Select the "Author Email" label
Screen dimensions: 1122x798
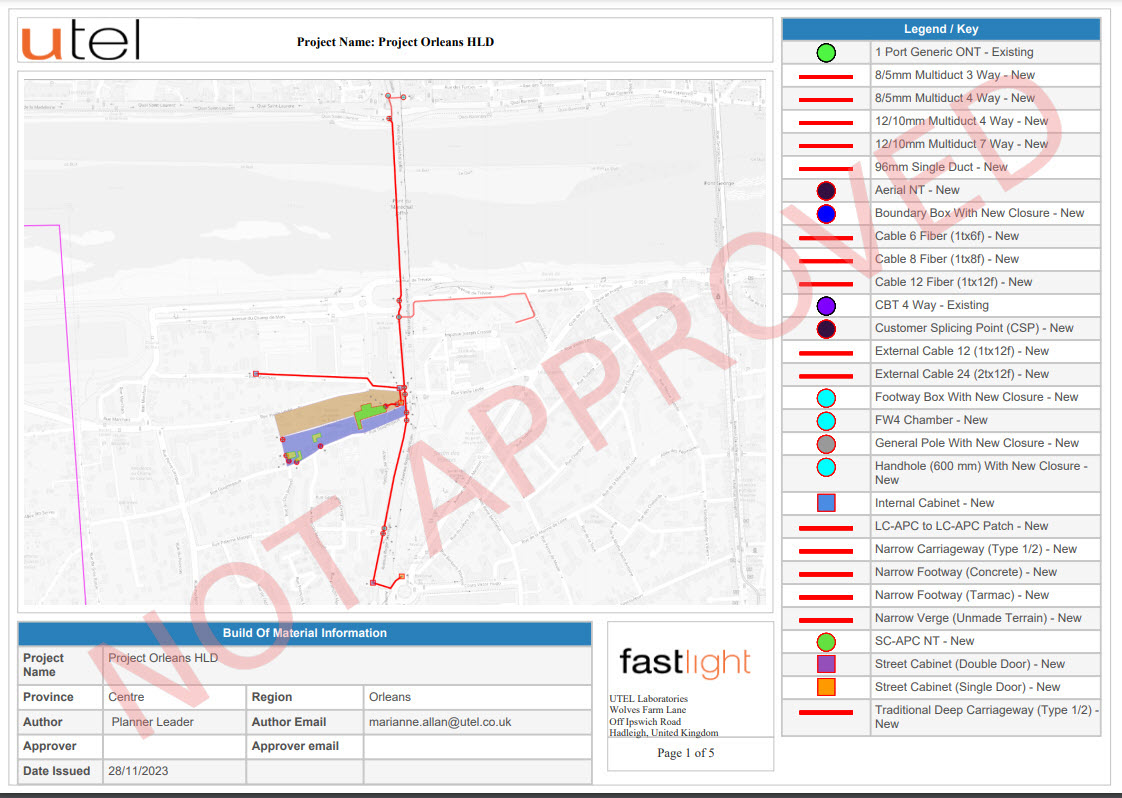tap(288, 722)
